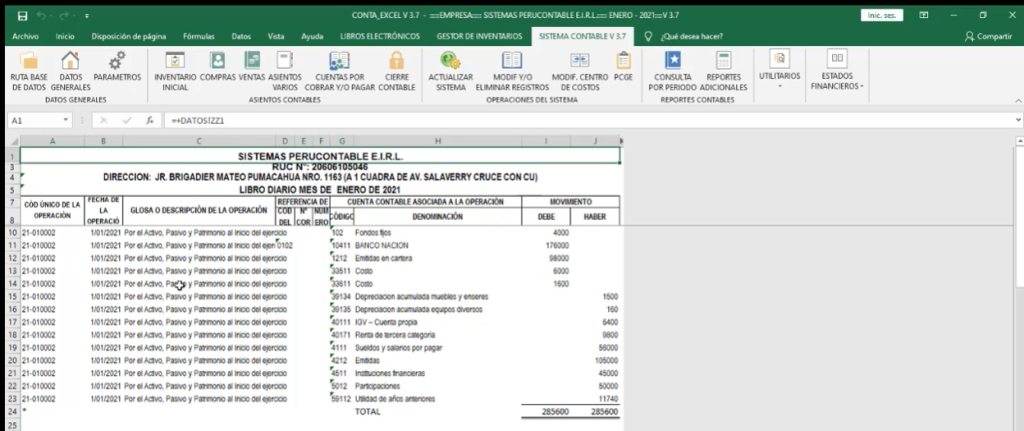Open Consulta por Periodo report
Viewport: 1024px width, 431px height.
(673, 71)
